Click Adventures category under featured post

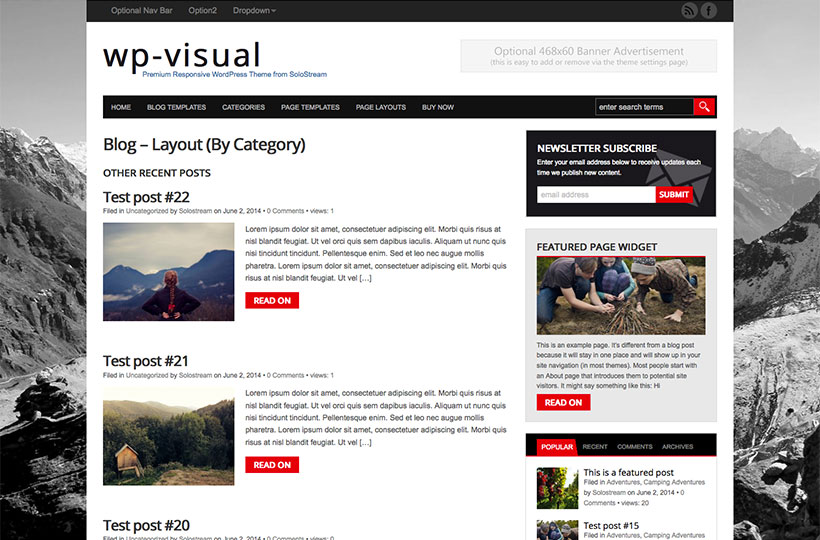coord(623,482)
